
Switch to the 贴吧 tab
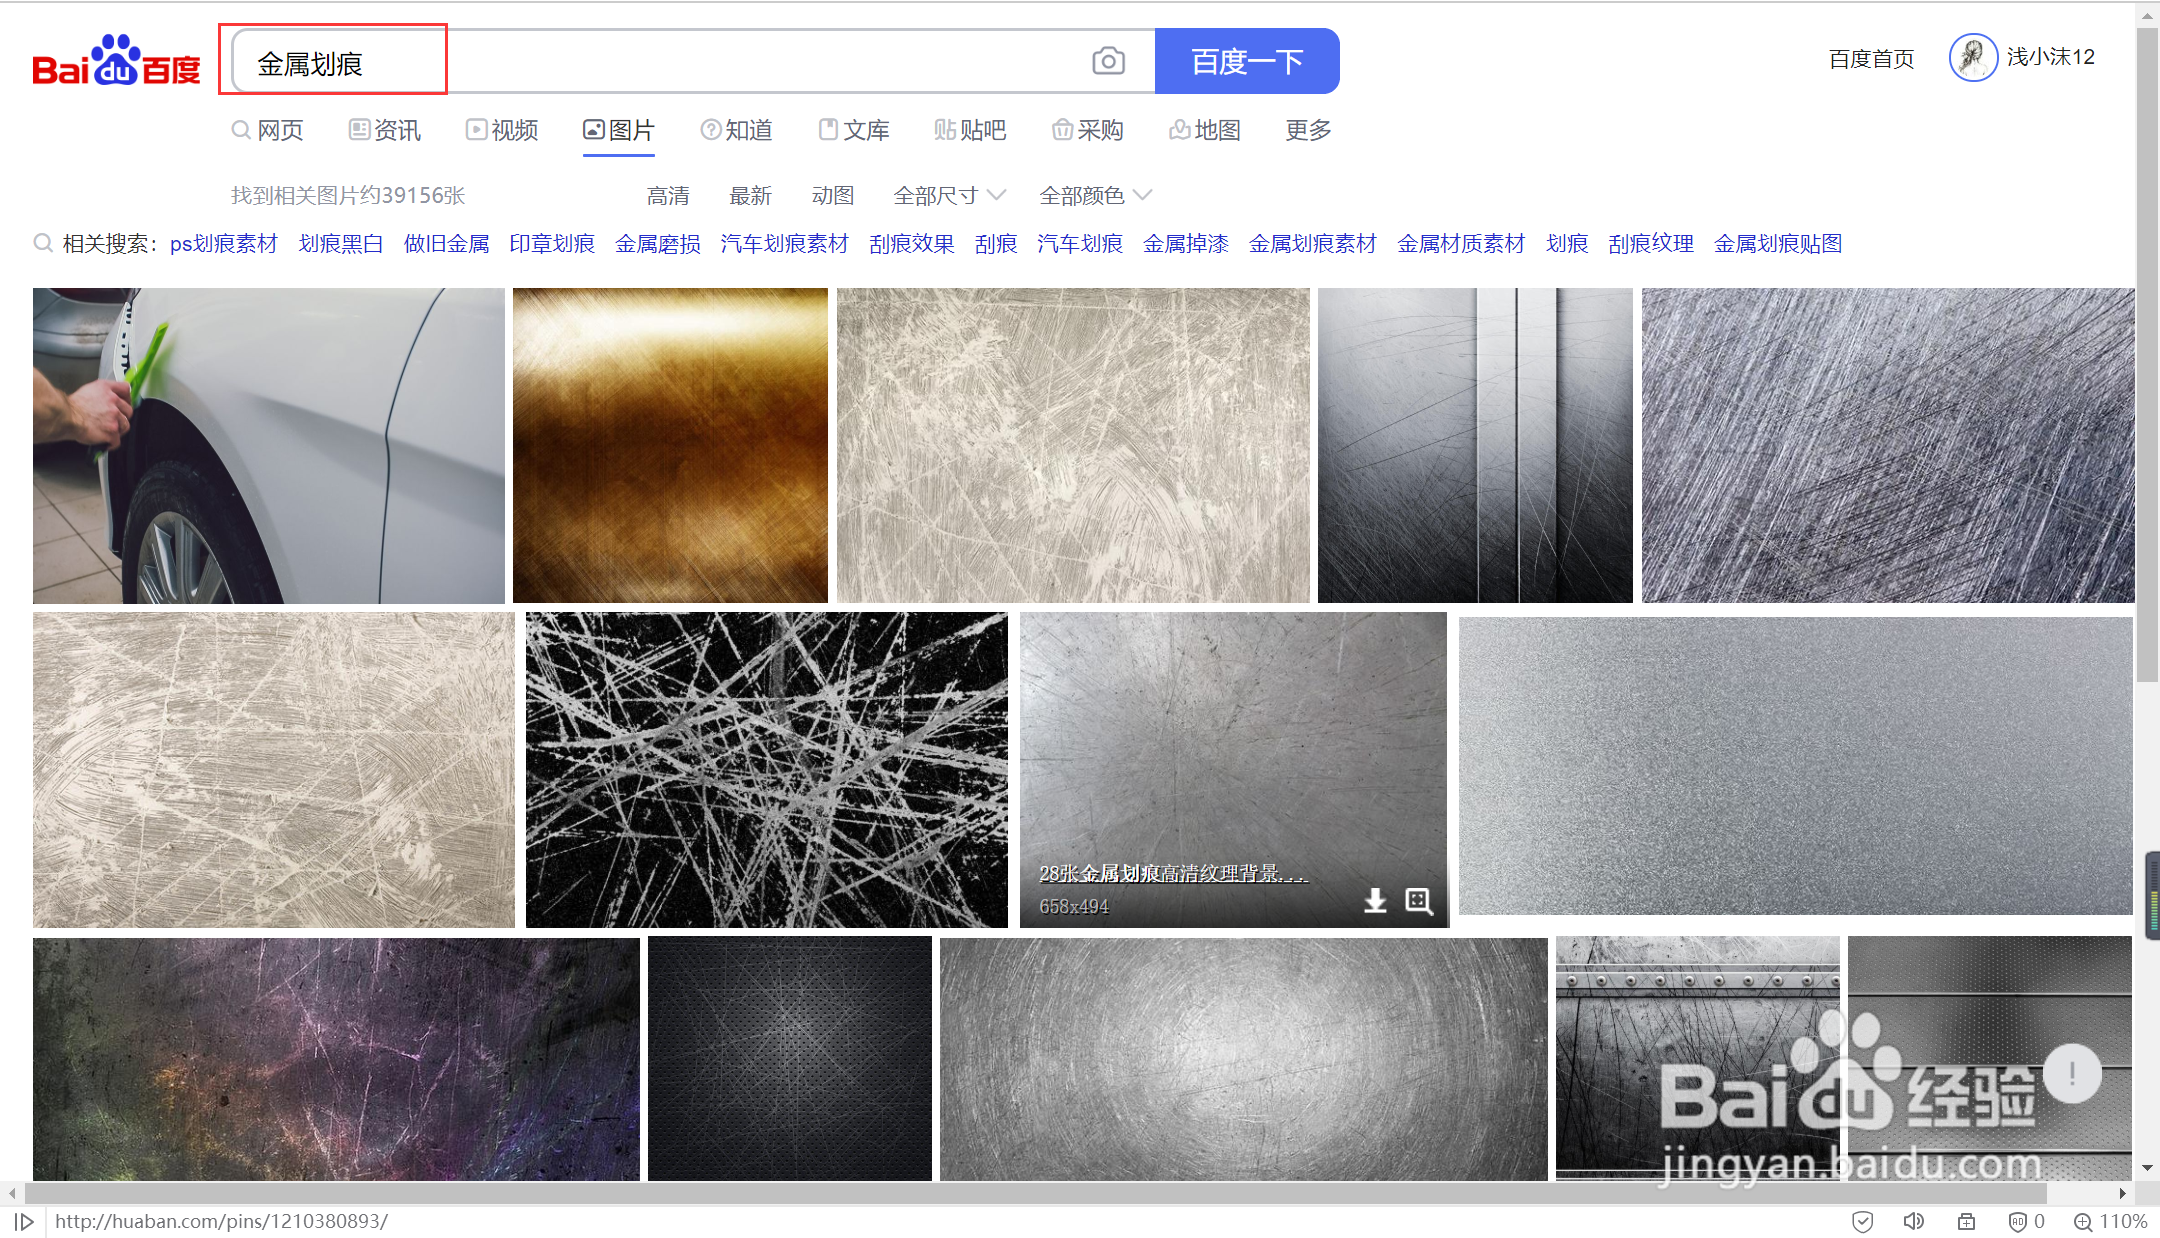tap(970, 130)
